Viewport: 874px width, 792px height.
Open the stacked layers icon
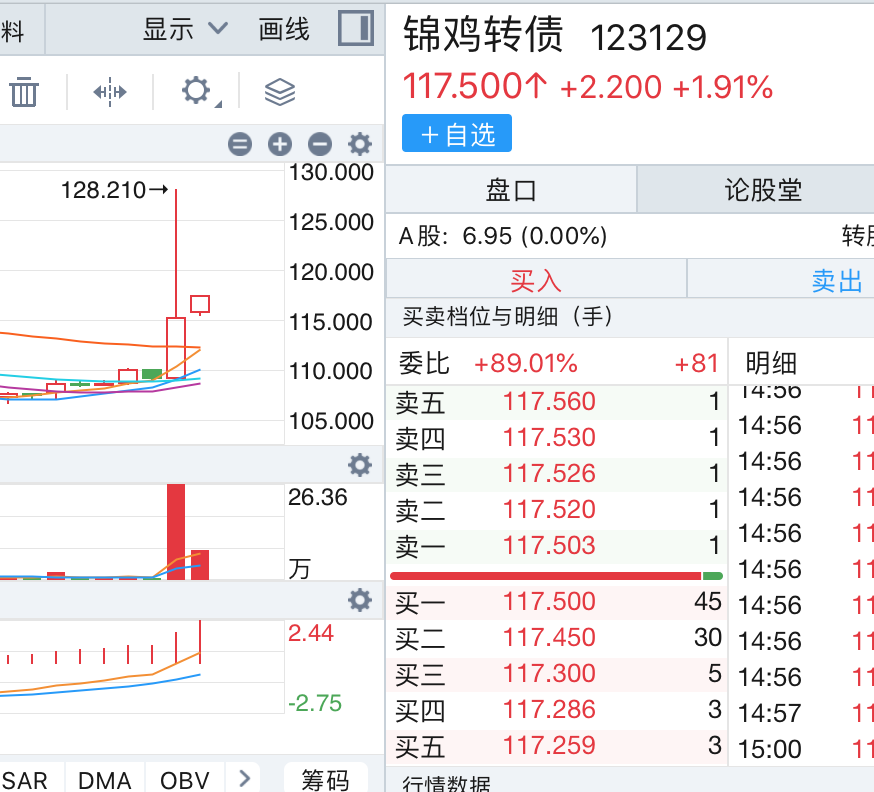pos(280,93)
